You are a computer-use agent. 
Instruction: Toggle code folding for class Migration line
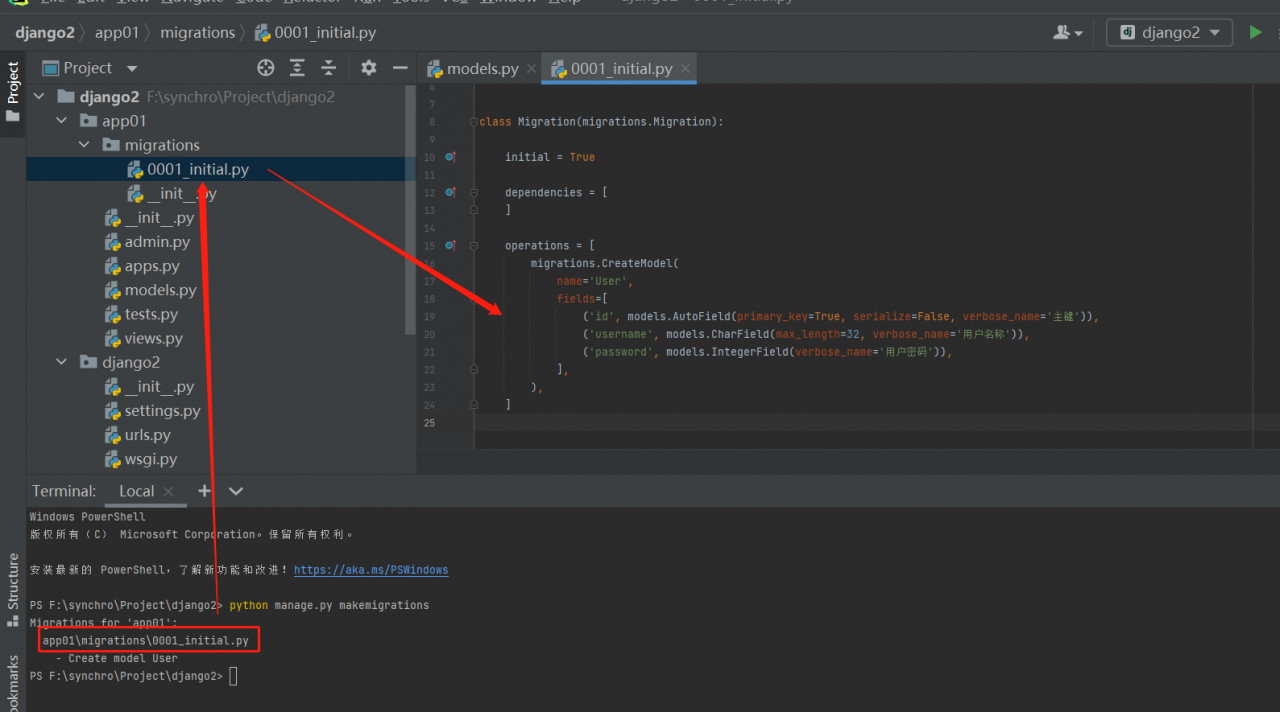pyautogui.click(x=474, y=122)
